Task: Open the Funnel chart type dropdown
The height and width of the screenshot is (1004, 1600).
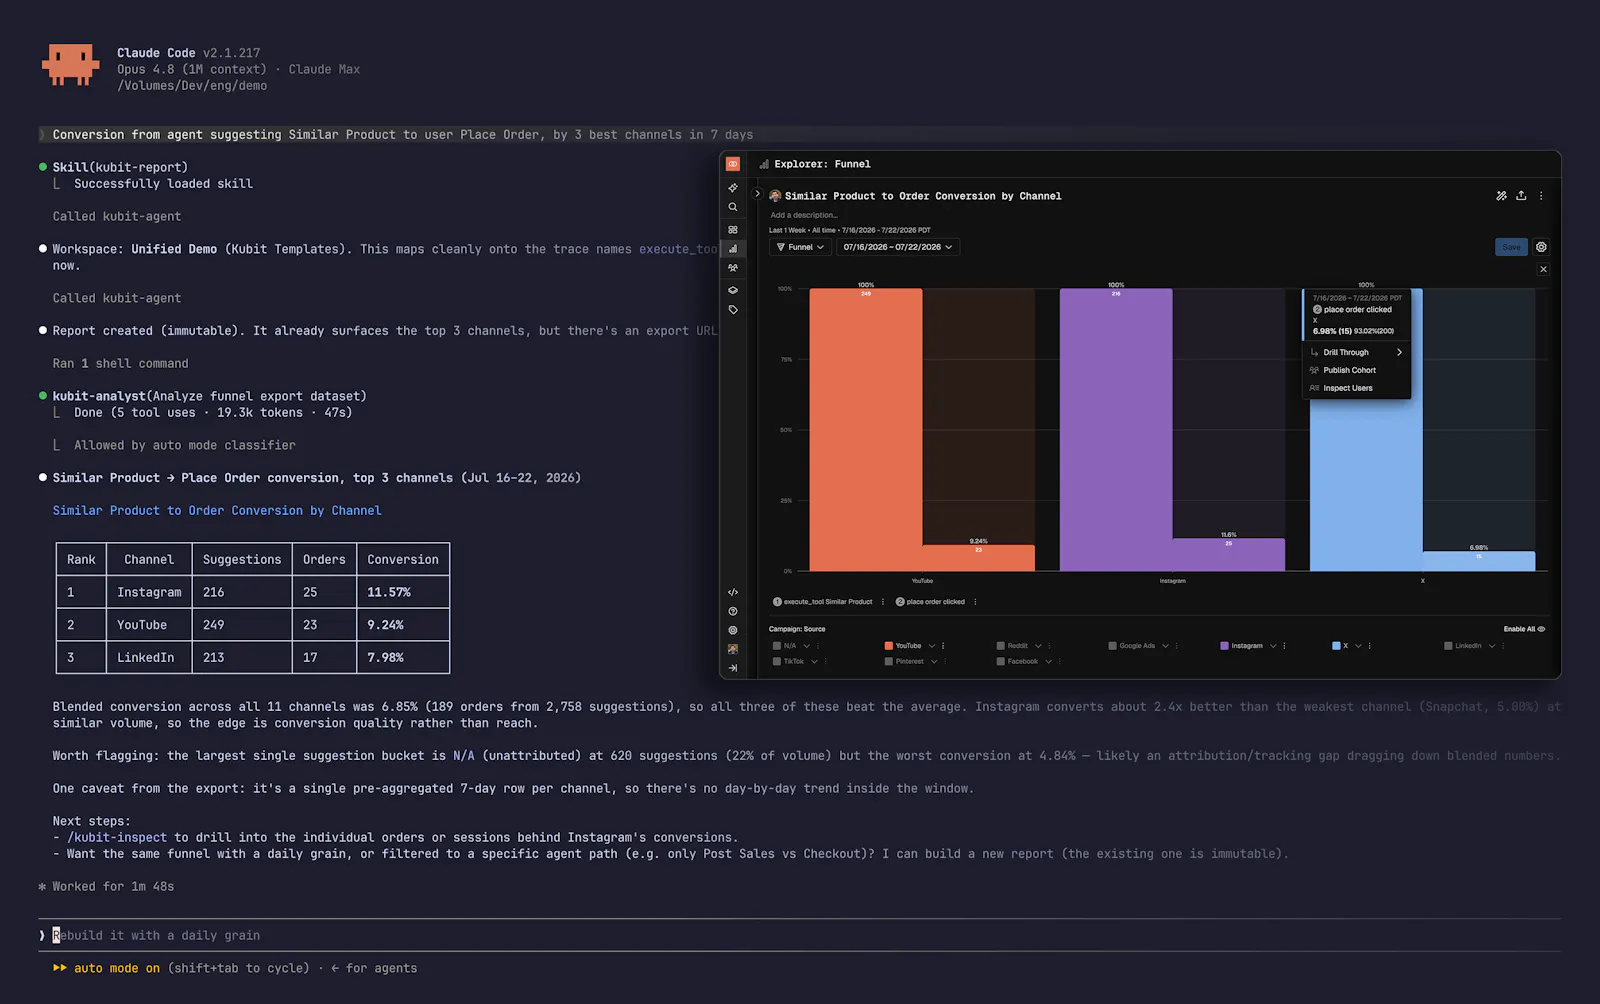Action: tap(800, 247)
